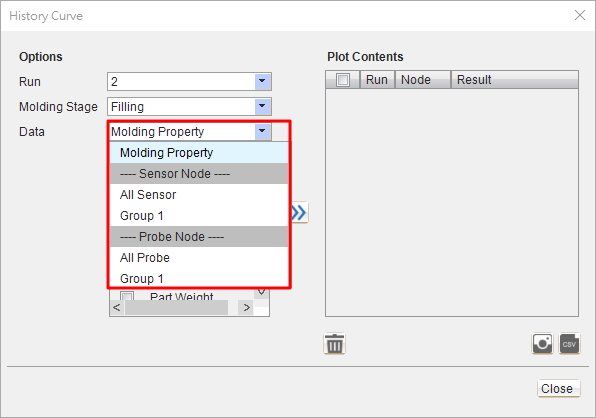Close the History Curve dialog
Image resolution: width=596 pixels, height=418 pixels.
(580, 15)
